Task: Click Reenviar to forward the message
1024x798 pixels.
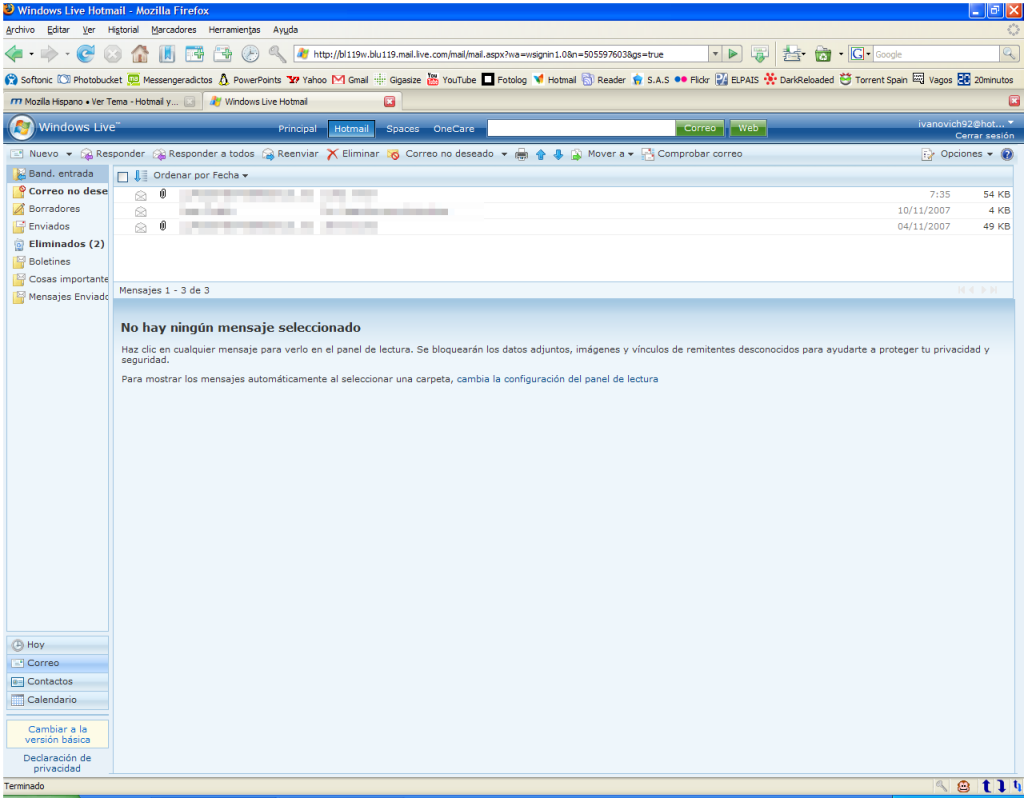Action: (290, 154)
